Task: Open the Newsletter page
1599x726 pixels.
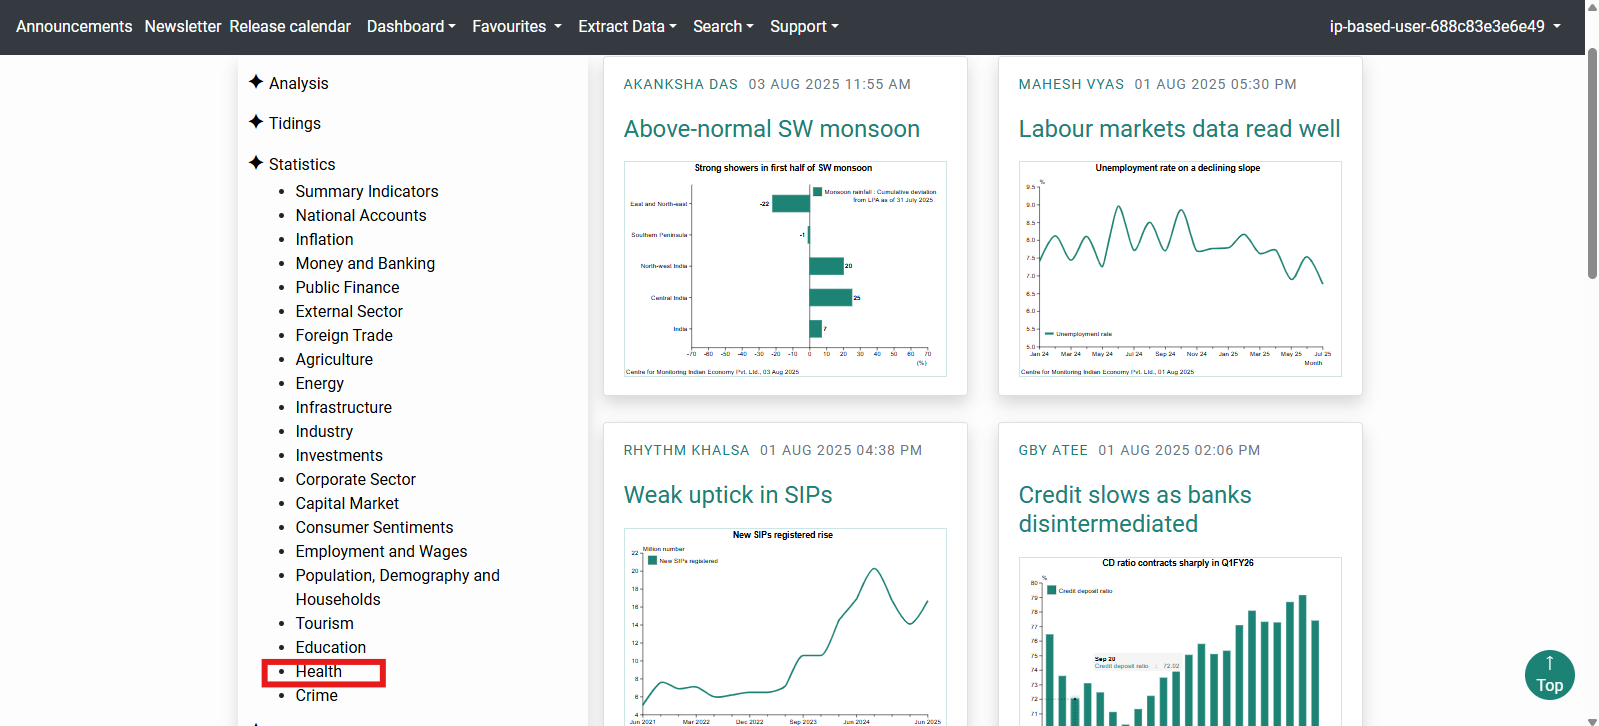Action: click(x=182, y=27)
